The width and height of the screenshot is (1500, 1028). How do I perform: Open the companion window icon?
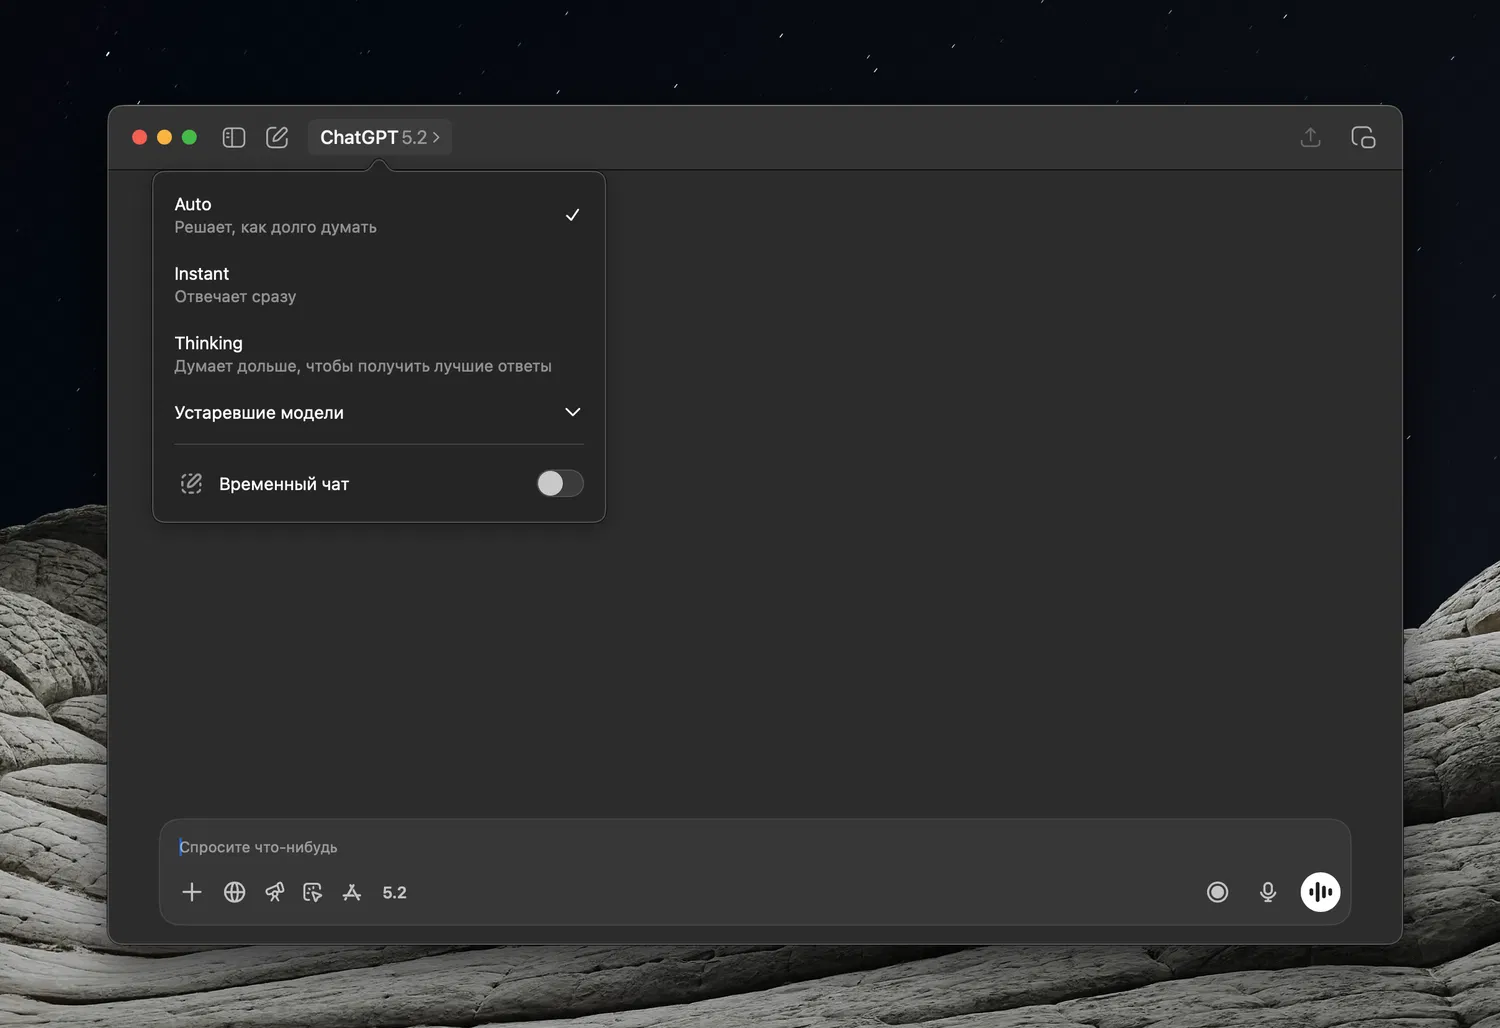pos(1363,137)
